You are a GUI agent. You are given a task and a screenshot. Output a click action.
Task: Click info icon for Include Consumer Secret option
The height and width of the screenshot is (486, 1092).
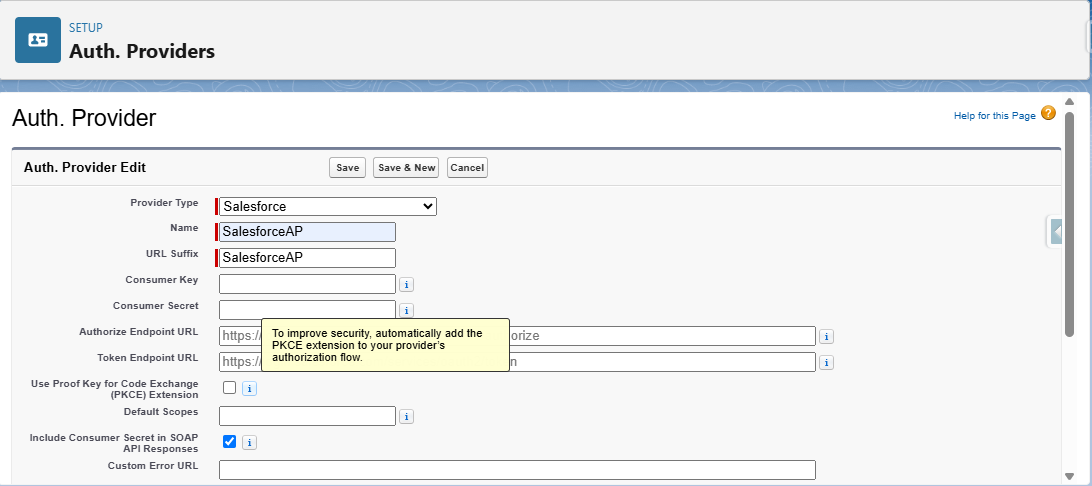click(249, 442)
